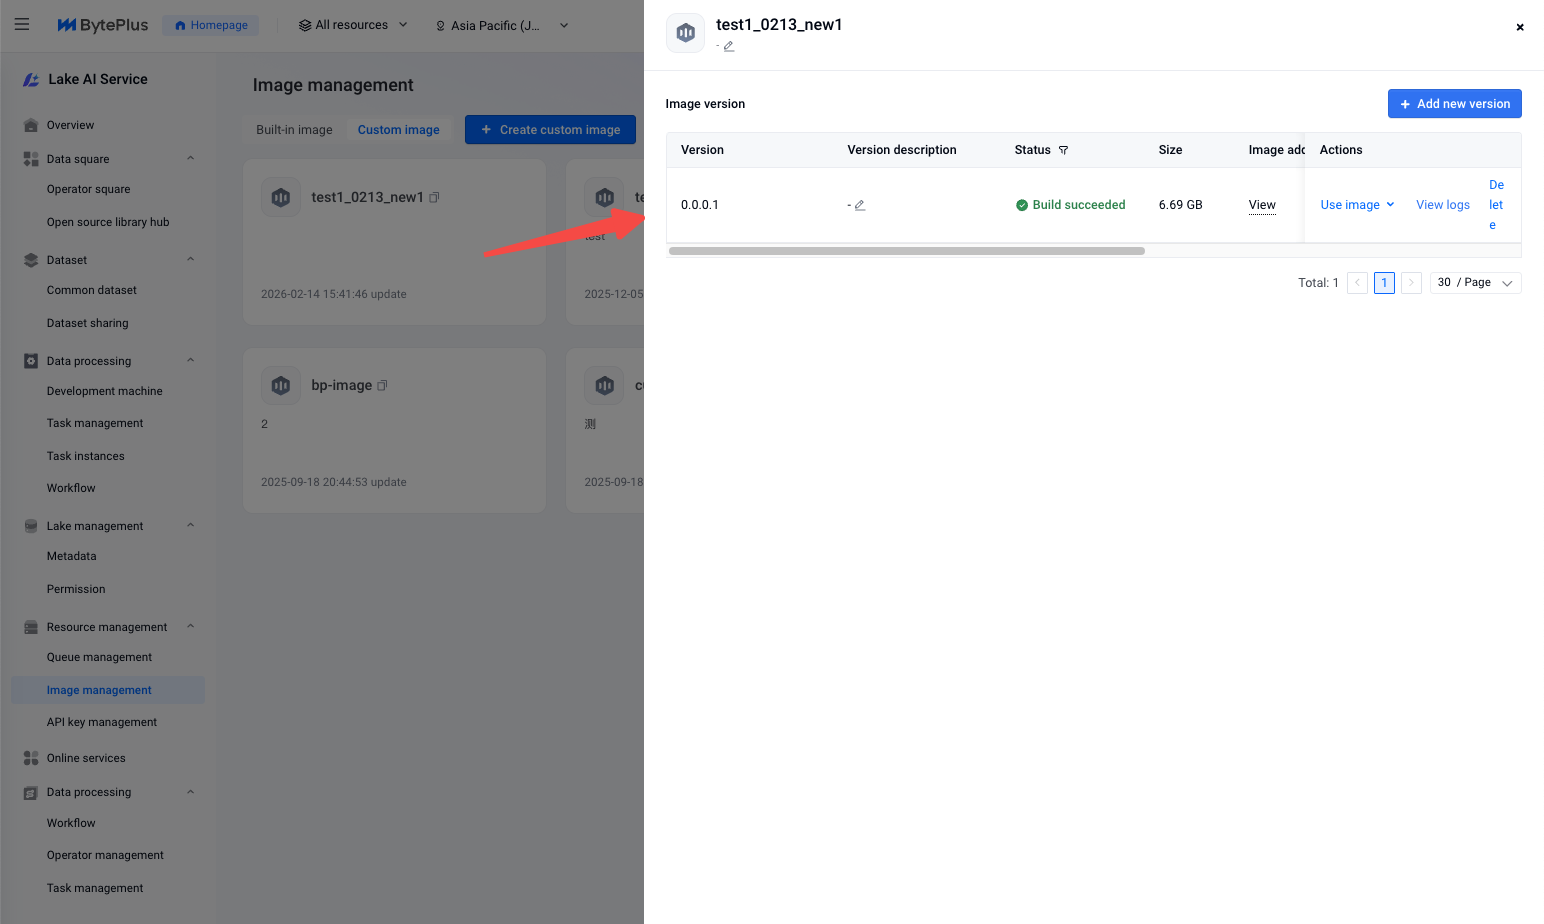Screen dimensions: 1544x924
Task: Copy the bp-image name icon
Action: 382,386
